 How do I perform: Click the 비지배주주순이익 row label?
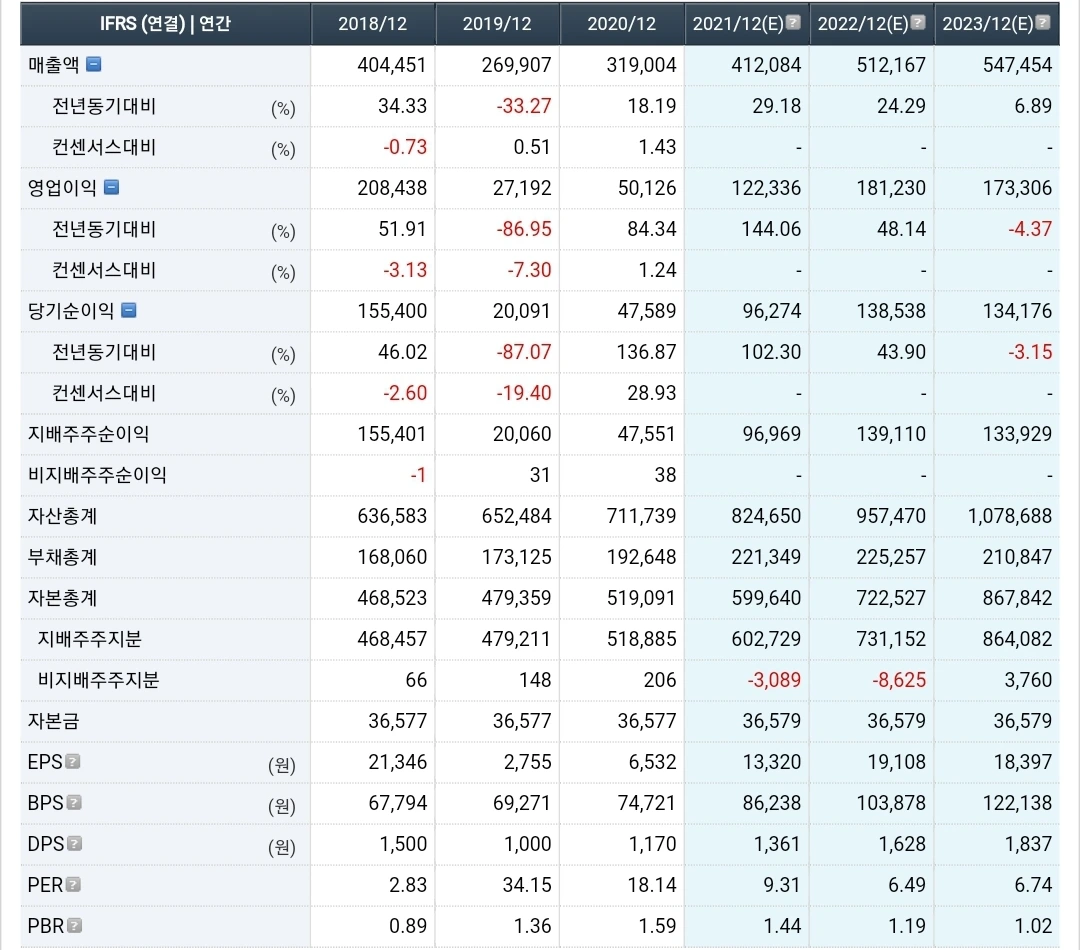tap(97, 475)
